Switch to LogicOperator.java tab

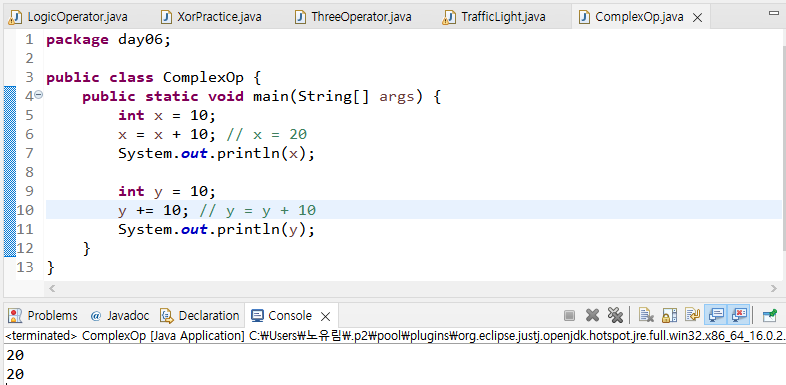click(x=69, y=17)
